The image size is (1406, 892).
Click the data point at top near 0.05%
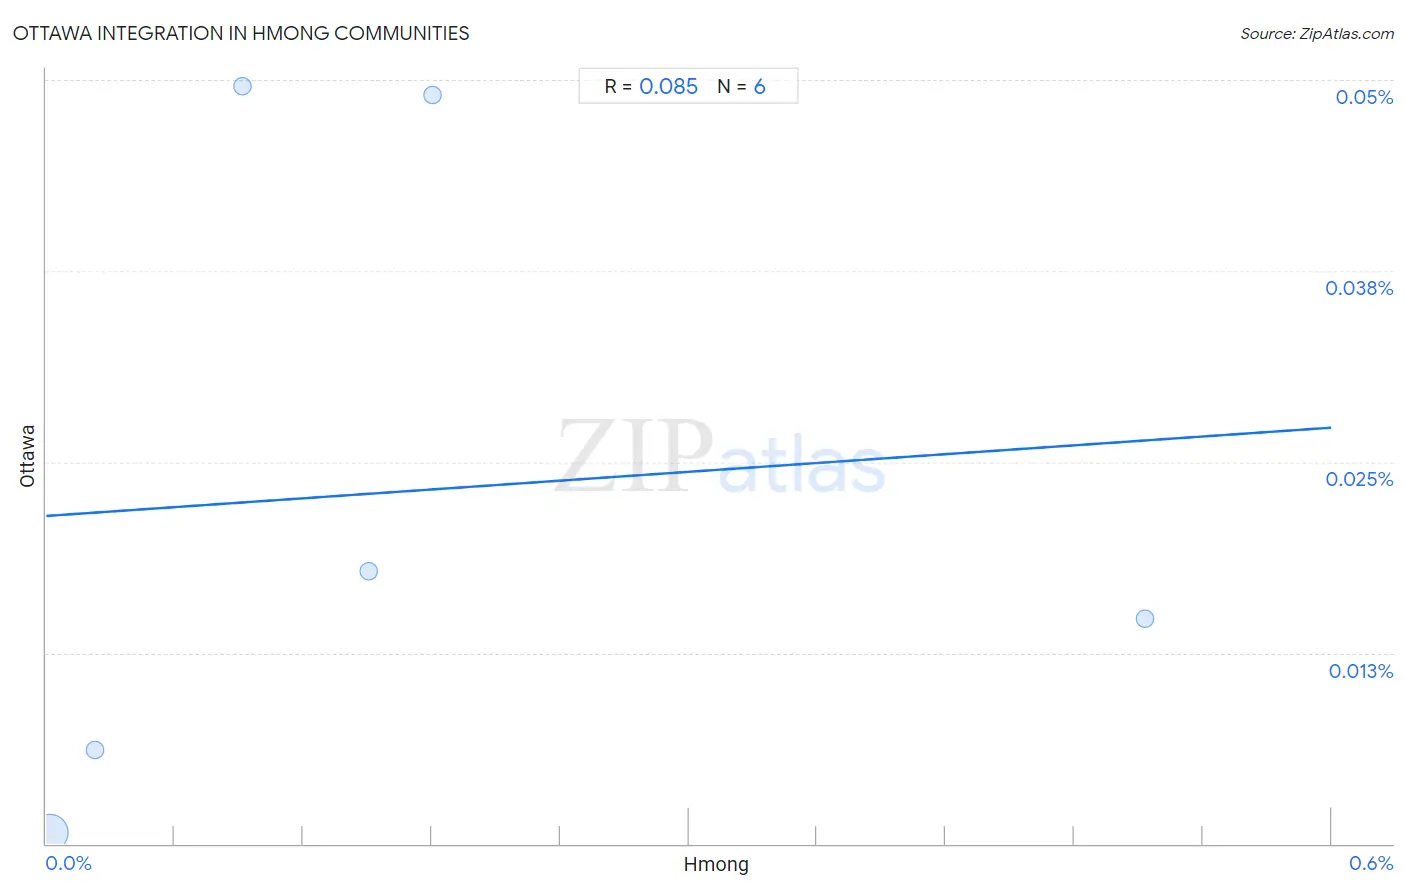242,86
